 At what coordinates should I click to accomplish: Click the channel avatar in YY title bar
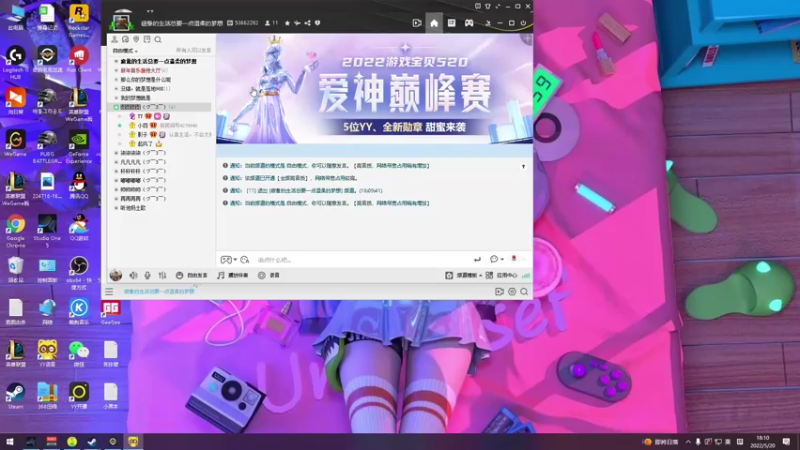121,21
